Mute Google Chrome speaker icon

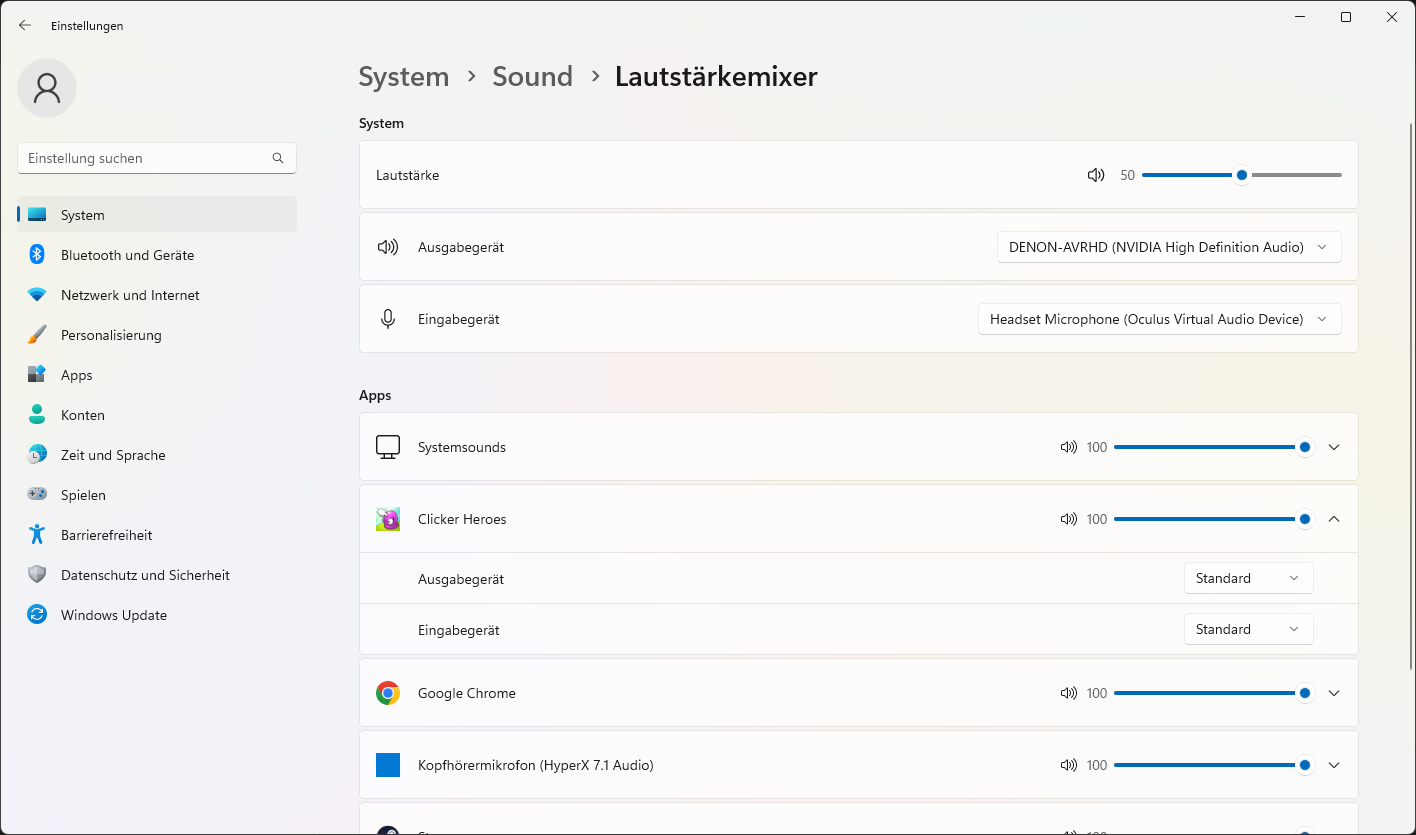(1069, 693)
